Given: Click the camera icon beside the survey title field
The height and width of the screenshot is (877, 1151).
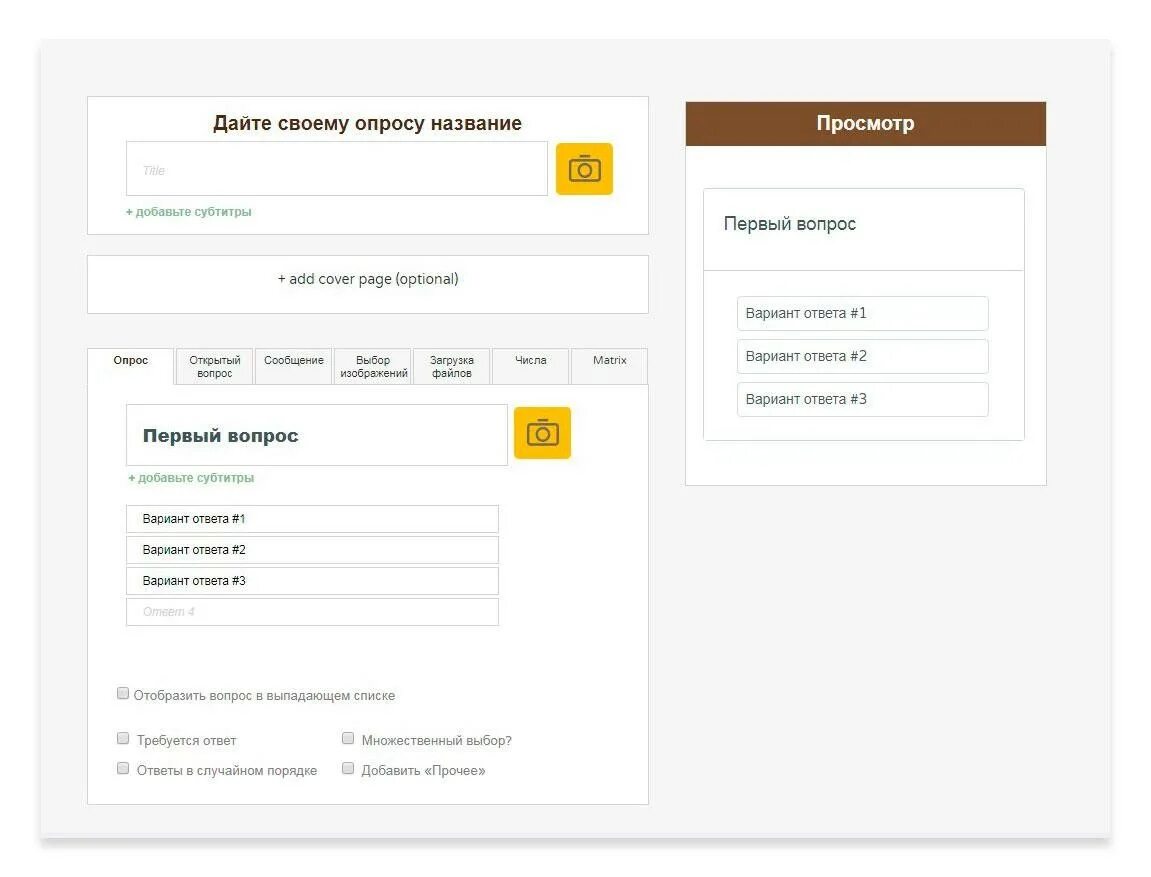Looking at the screenshot, I should [584, 169].
